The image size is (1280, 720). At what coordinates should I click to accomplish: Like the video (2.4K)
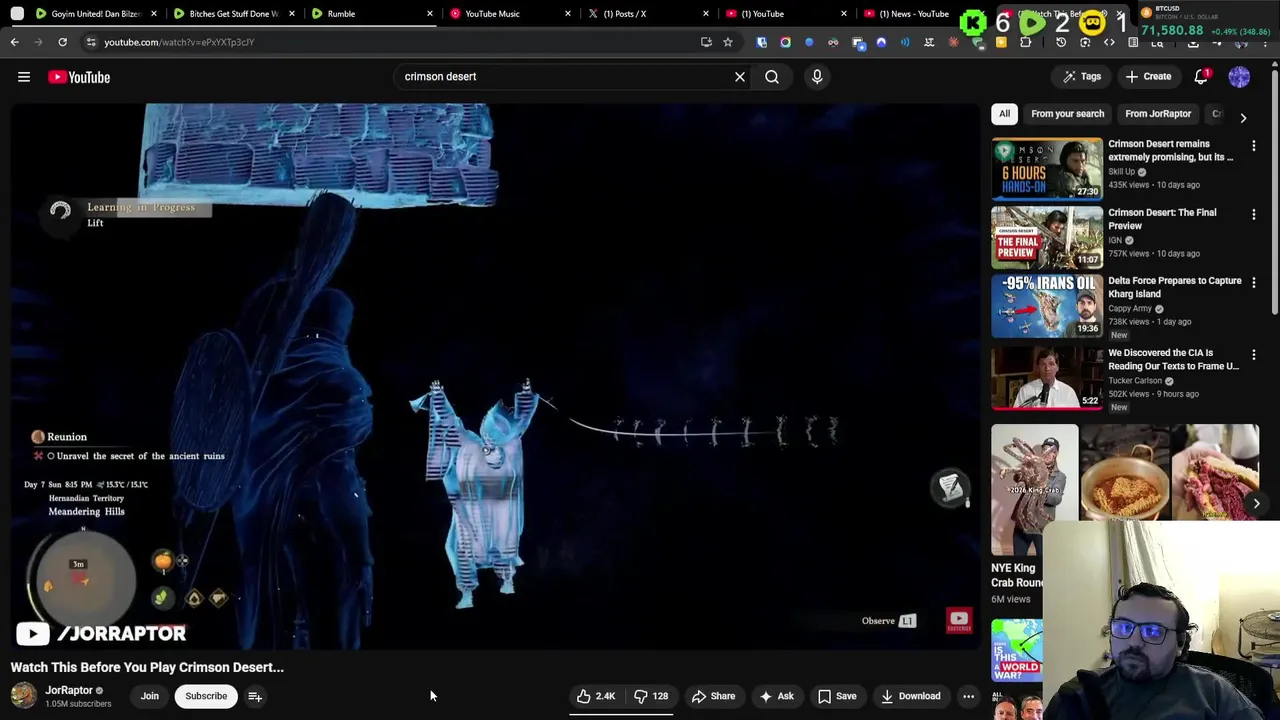click(597, 696)
